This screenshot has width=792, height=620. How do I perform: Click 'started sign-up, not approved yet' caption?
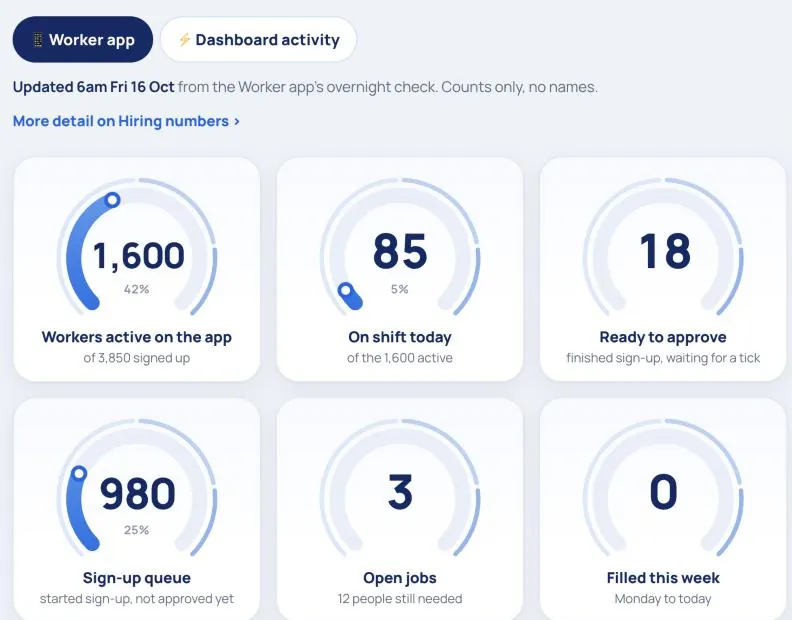tap(136, 599)
